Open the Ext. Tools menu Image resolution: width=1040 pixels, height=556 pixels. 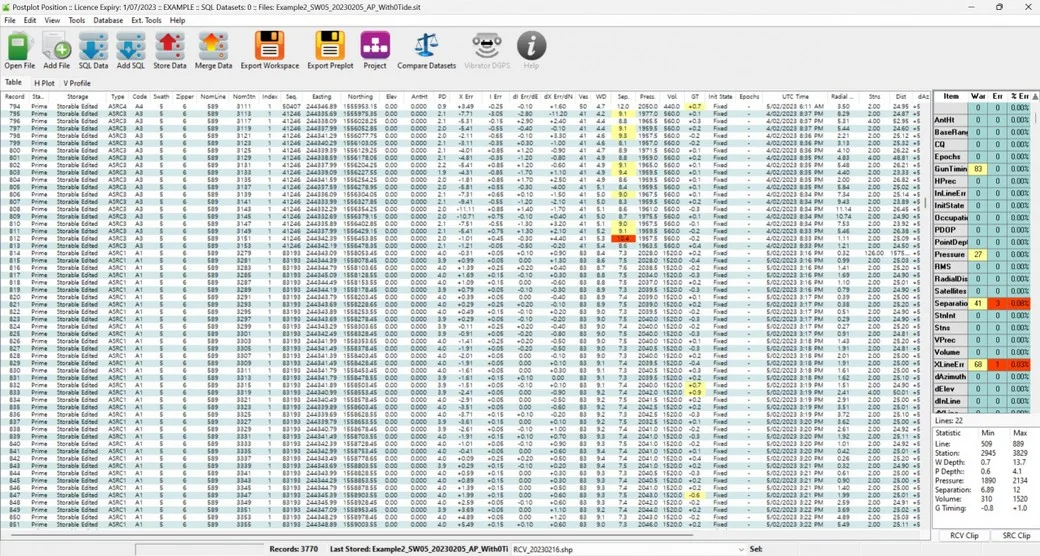[x=146, y=20]
